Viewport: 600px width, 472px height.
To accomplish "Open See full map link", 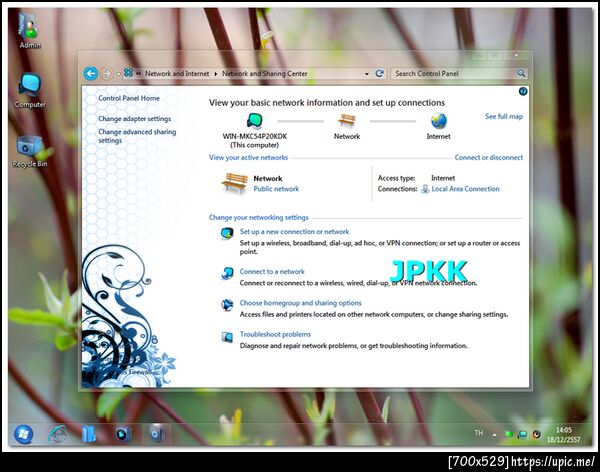I will coord(504,116).
